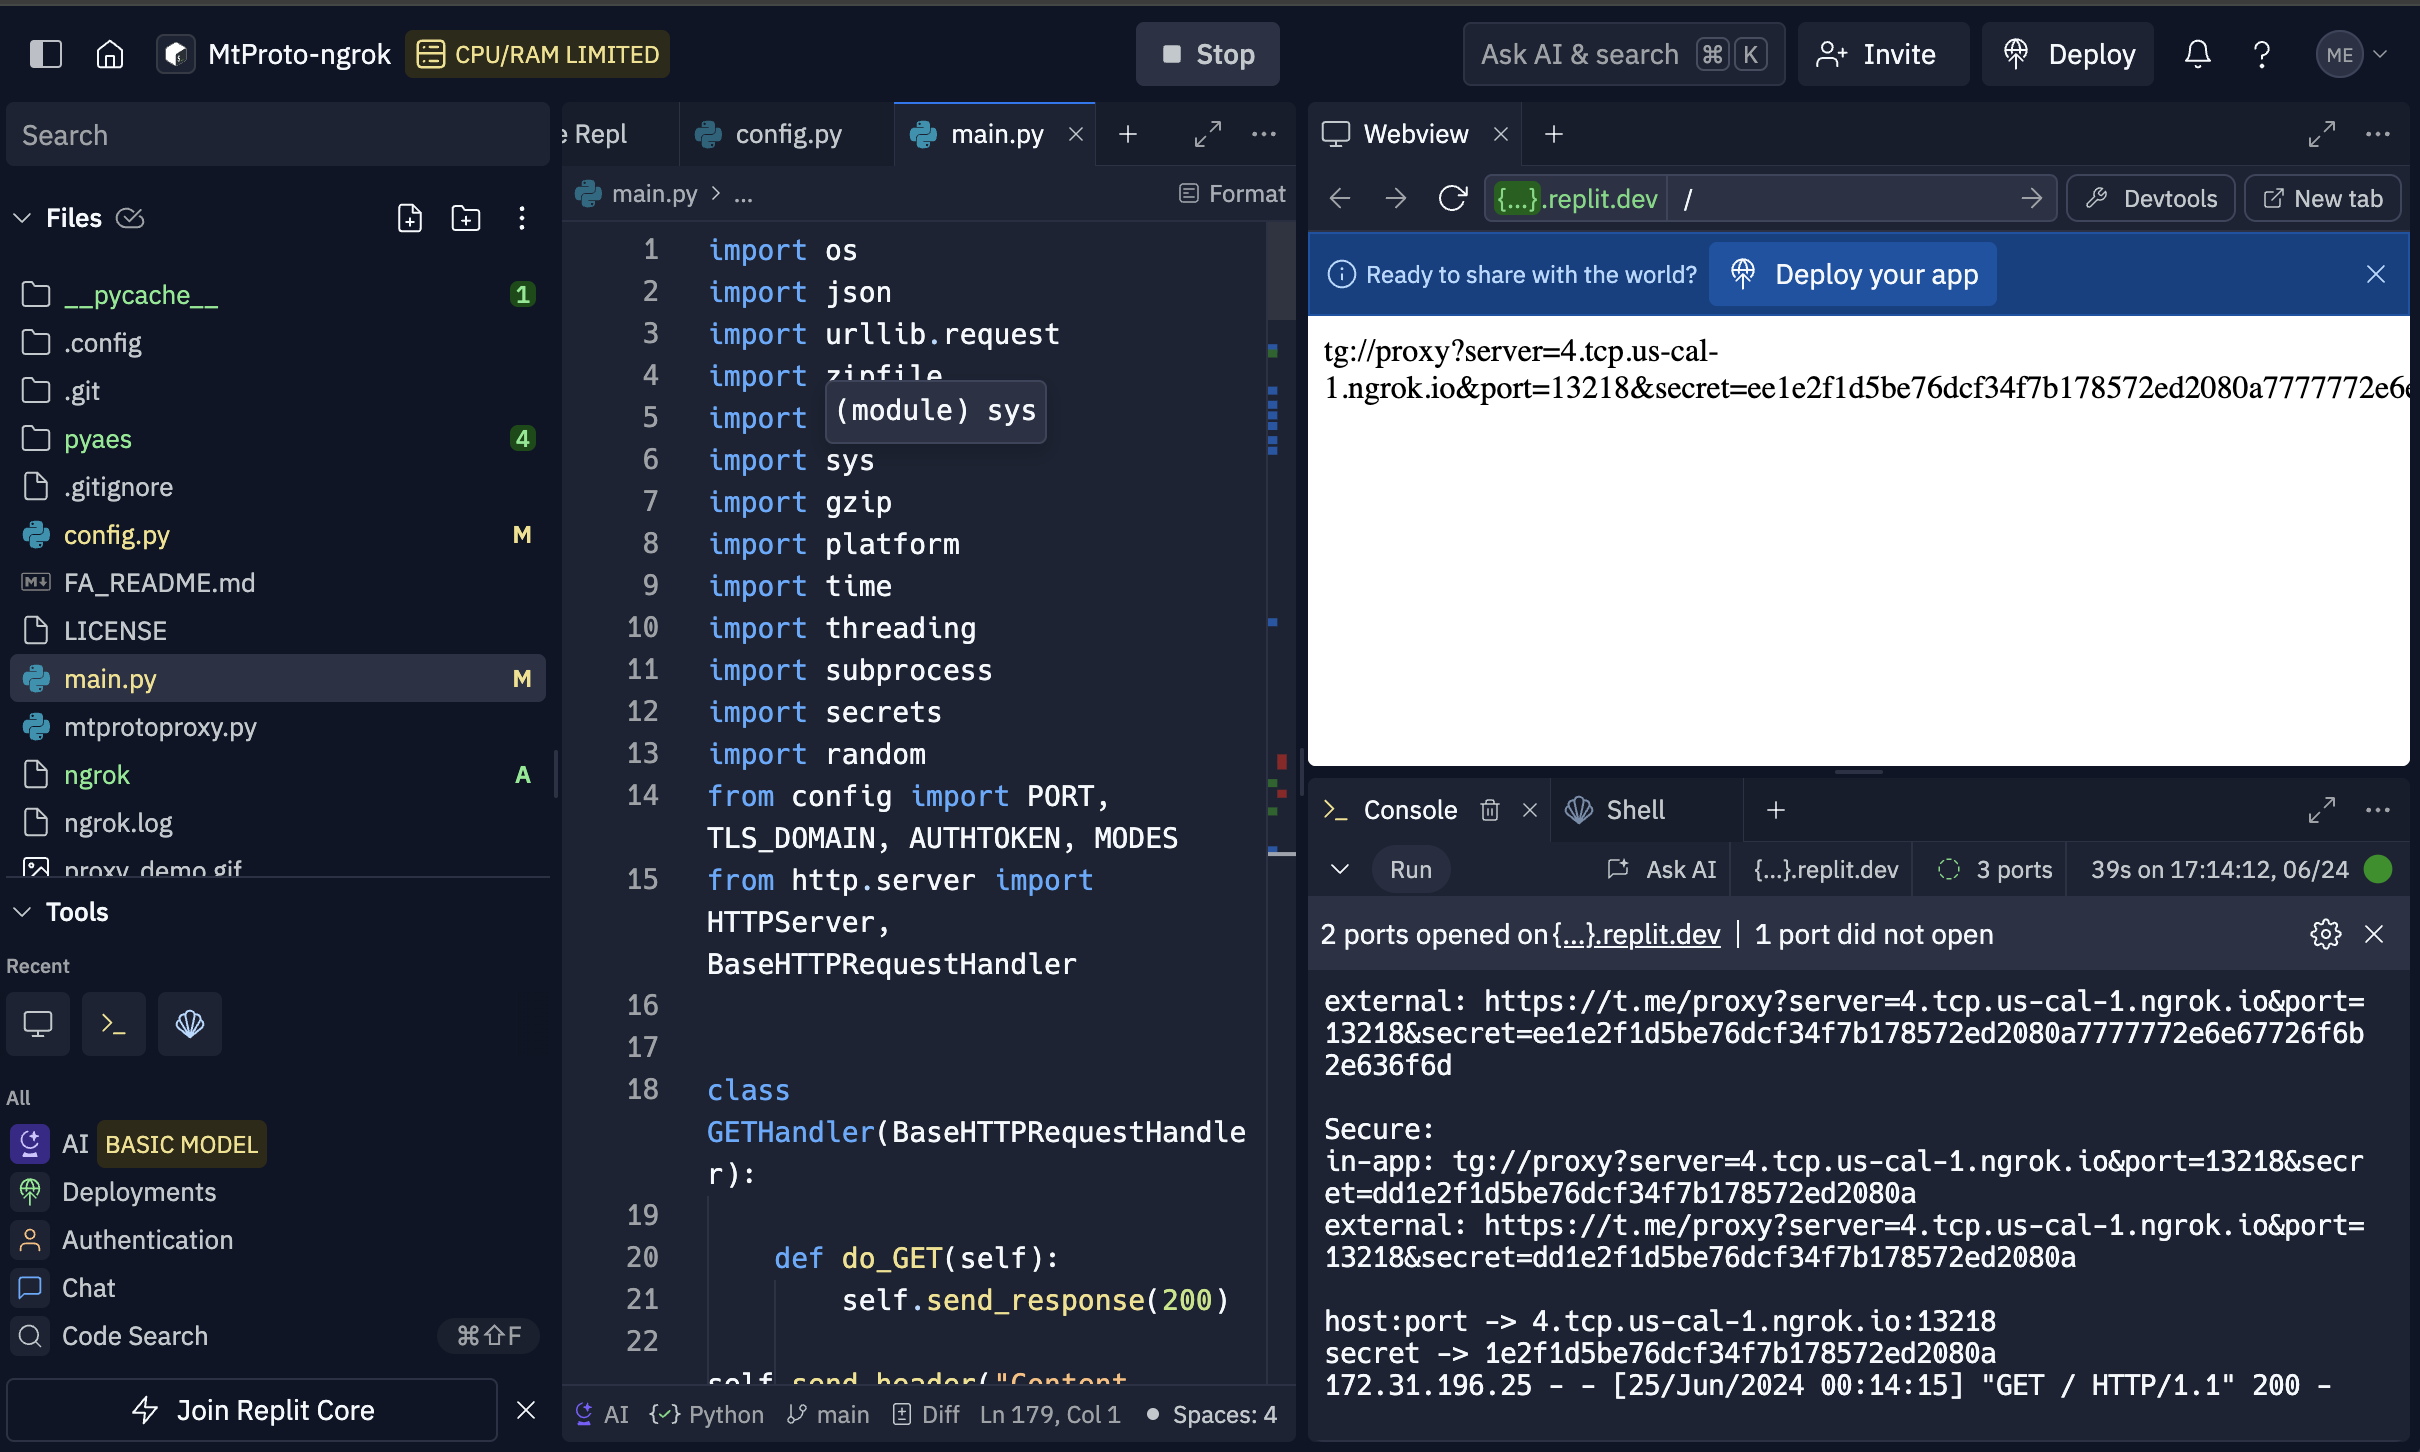Image resolution: width=2420 pixels, height=1452 pixels.
Task: Open recent Shell tool icon
Action: tap(190, 1024)
